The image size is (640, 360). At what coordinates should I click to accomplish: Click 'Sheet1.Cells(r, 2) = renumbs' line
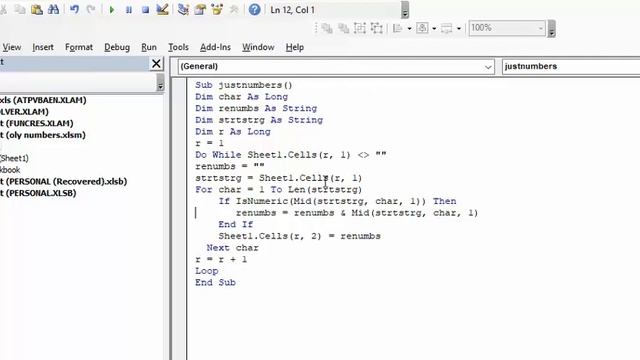pyautogui.click(x=299, y=236)
